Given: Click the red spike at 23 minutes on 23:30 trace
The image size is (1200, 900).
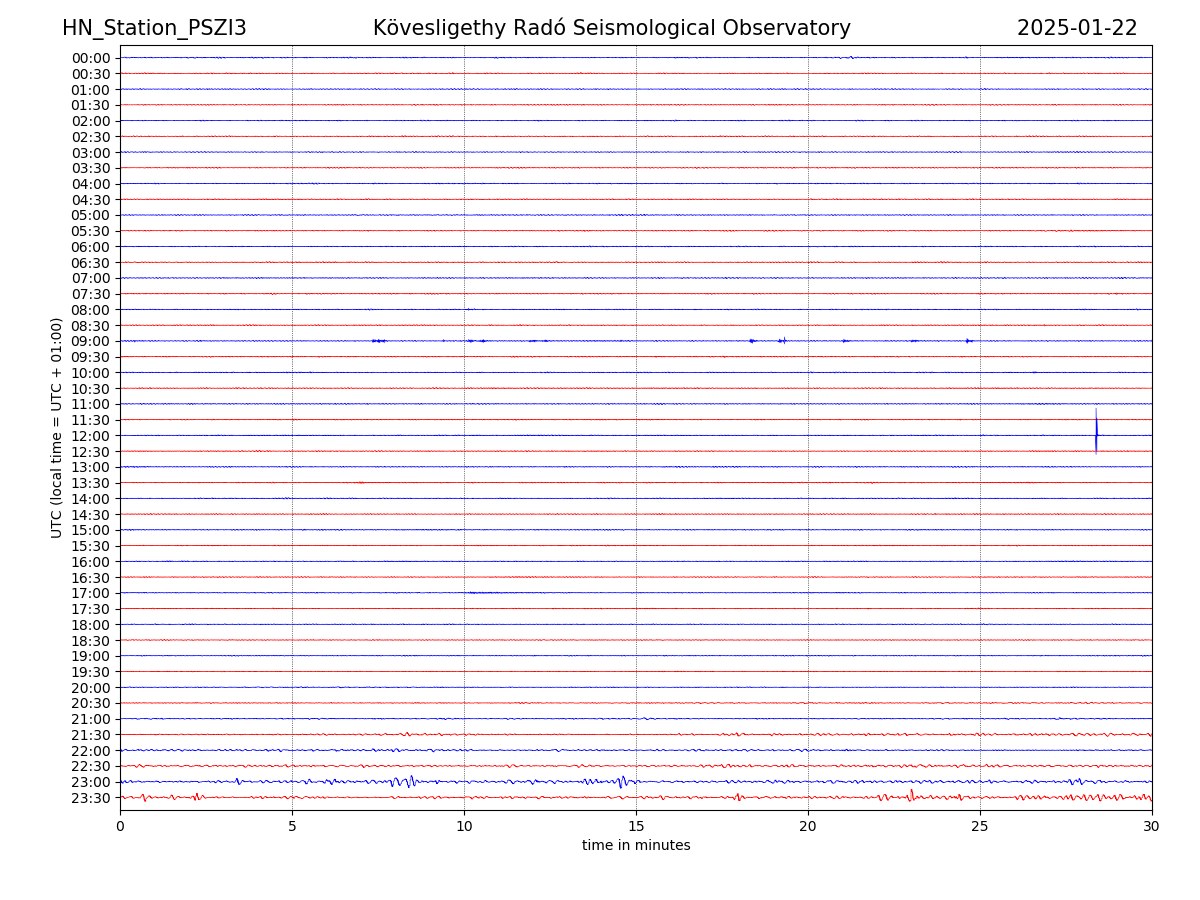Looking at the screenshot, I should 911,796.
